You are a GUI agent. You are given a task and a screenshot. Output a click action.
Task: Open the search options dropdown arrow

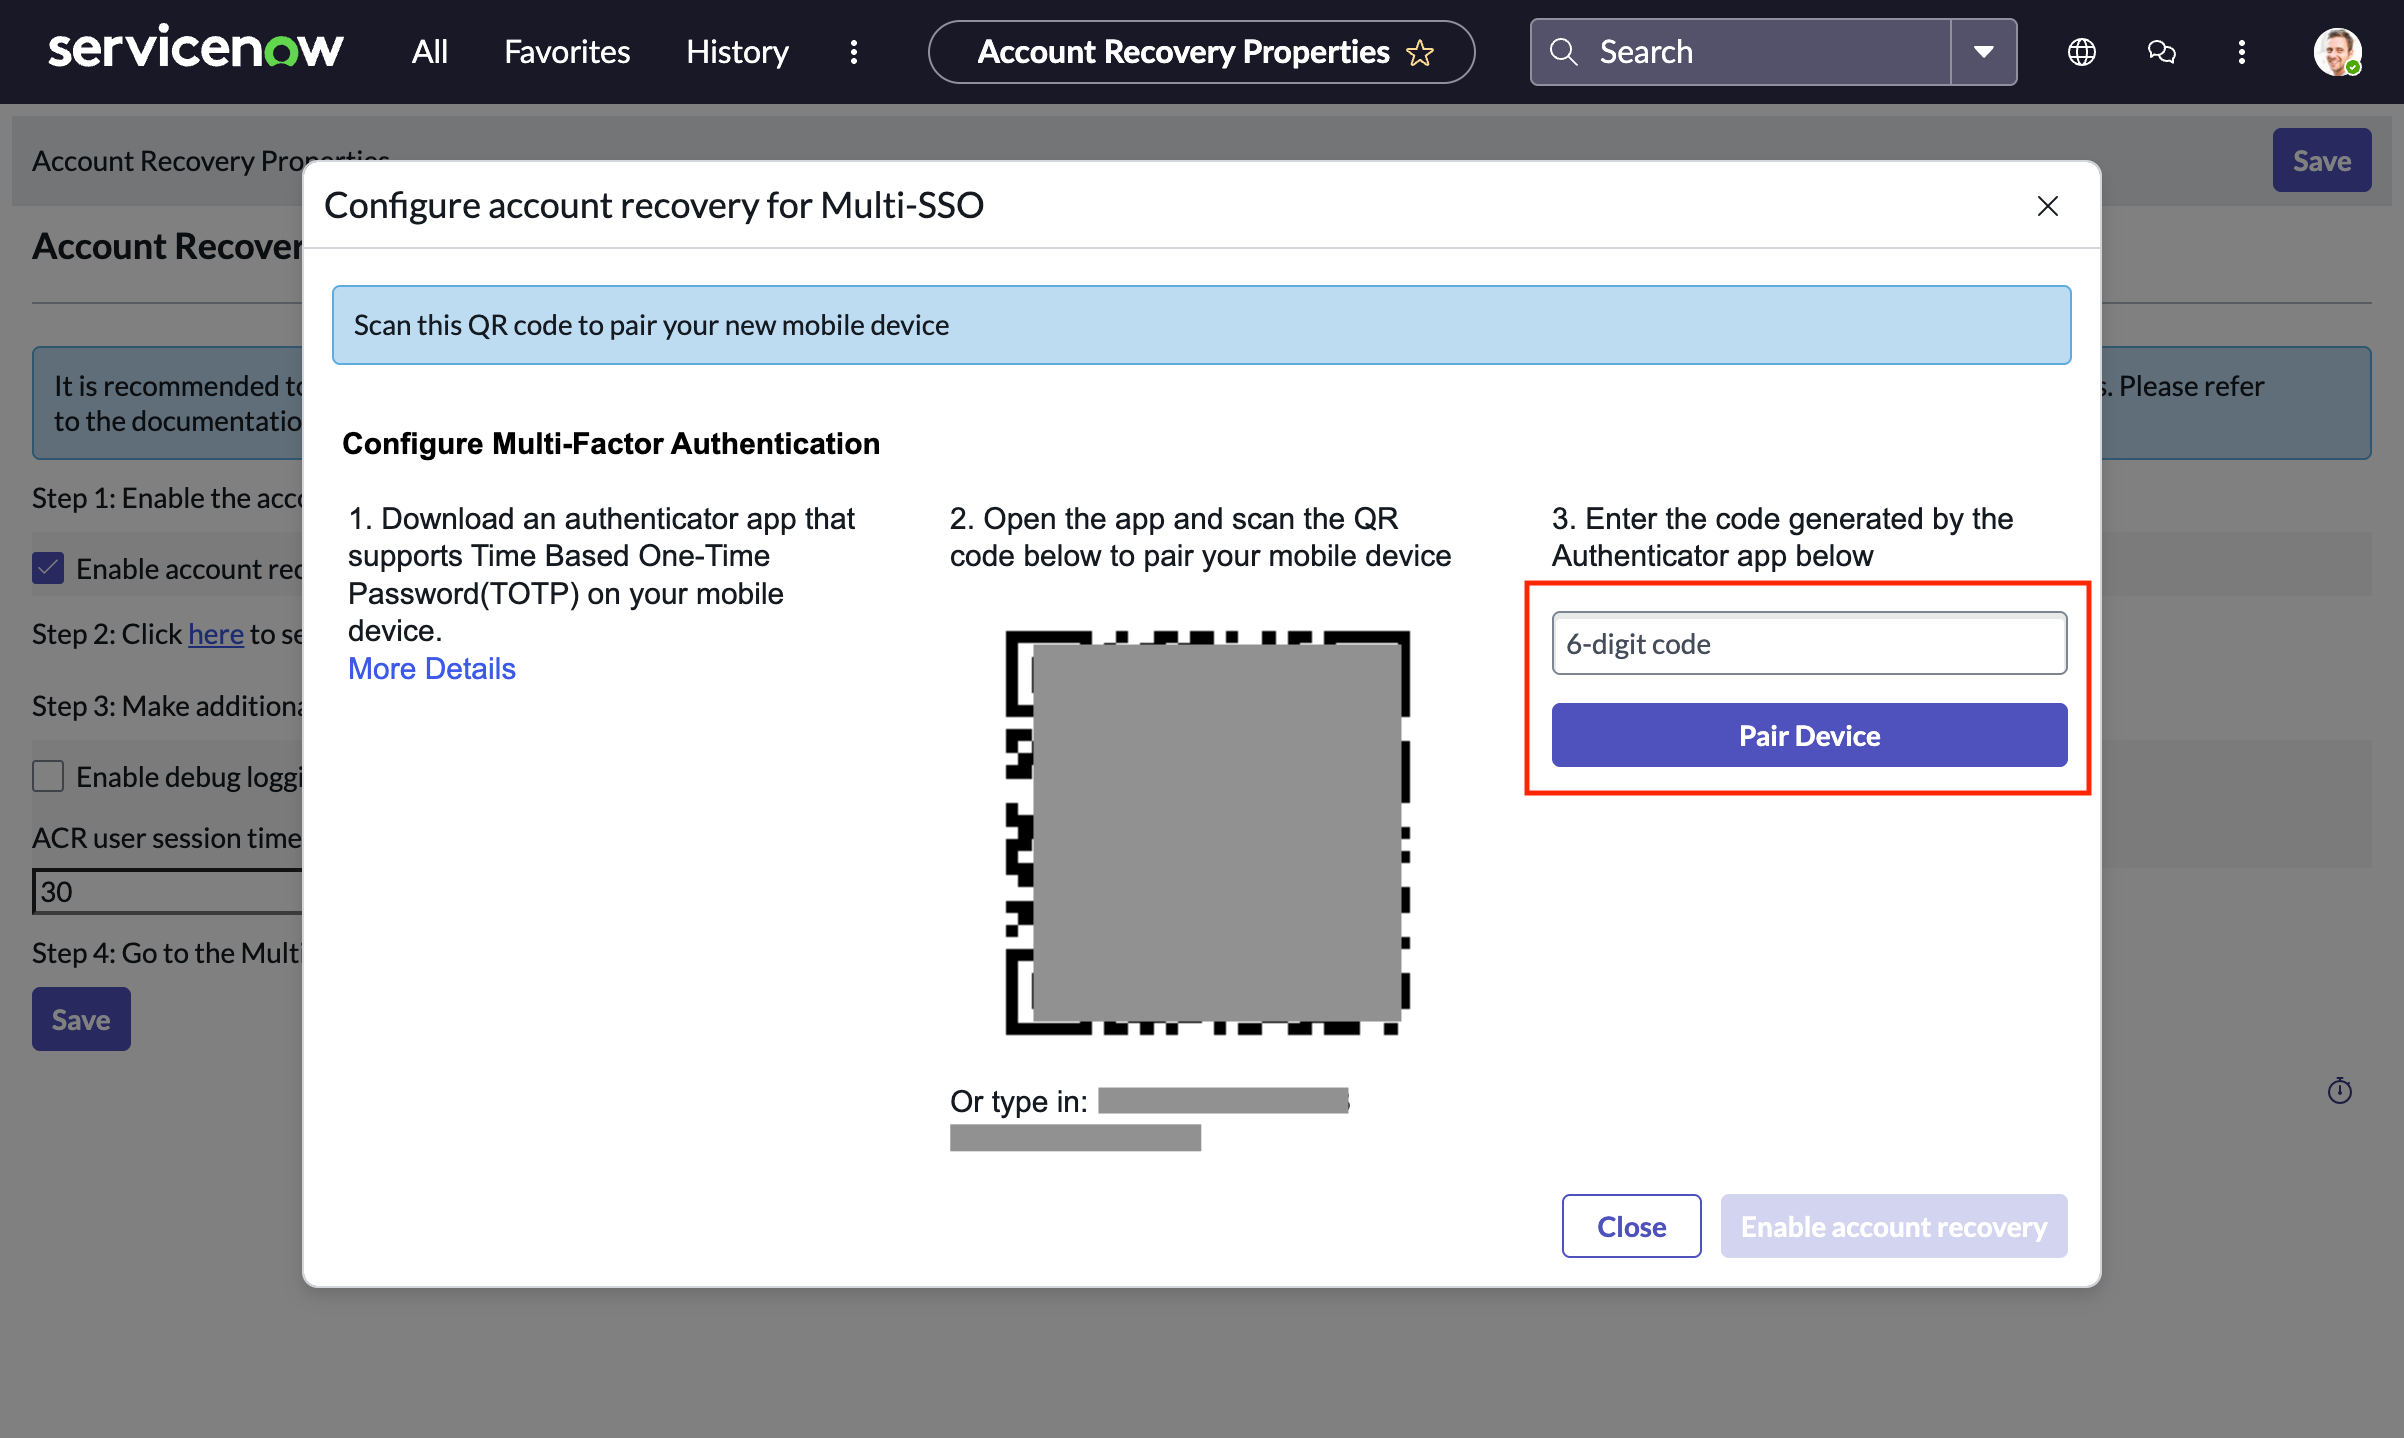pos(1983,51)
